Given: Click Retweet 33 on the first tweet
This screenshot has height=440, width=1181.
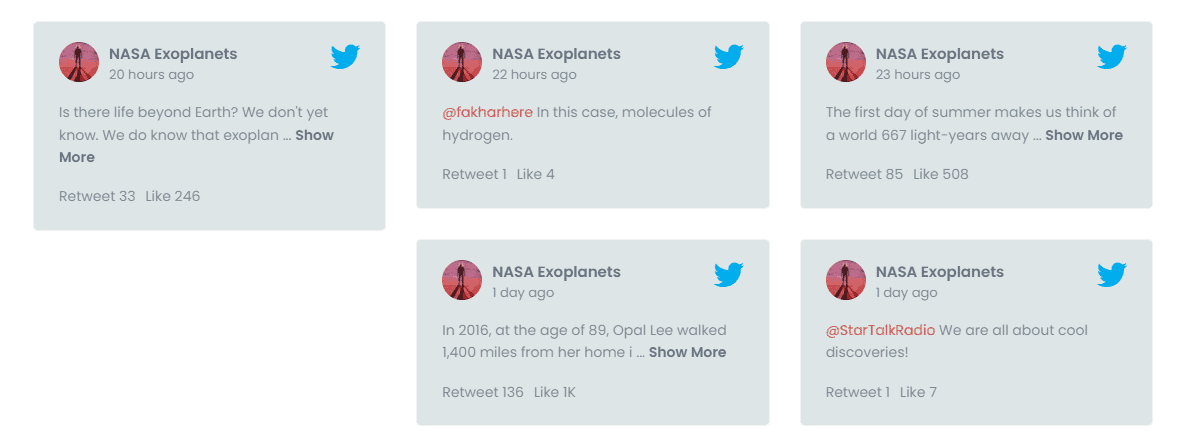Looking at the screenshot, I should point(97,196).
